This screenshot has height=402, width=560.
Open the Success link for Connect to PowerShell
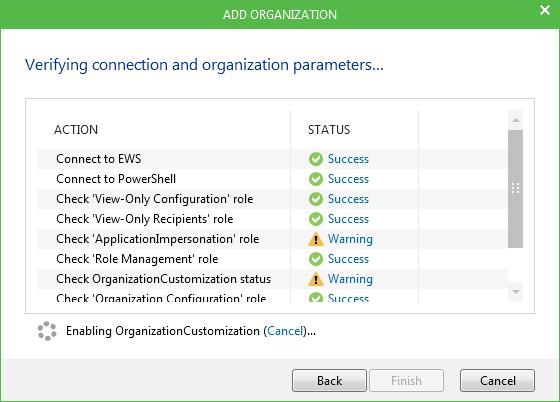tap(348, 179)
